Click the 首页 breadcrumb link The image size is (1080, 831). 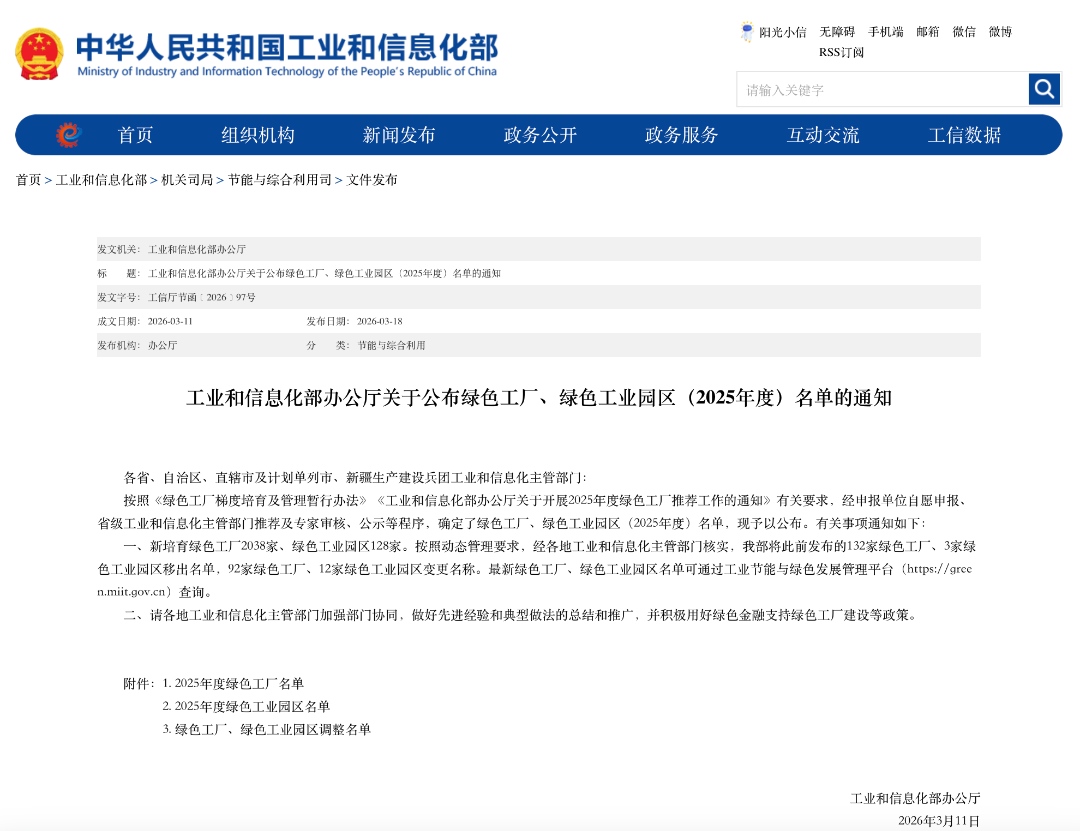(28, 180)
